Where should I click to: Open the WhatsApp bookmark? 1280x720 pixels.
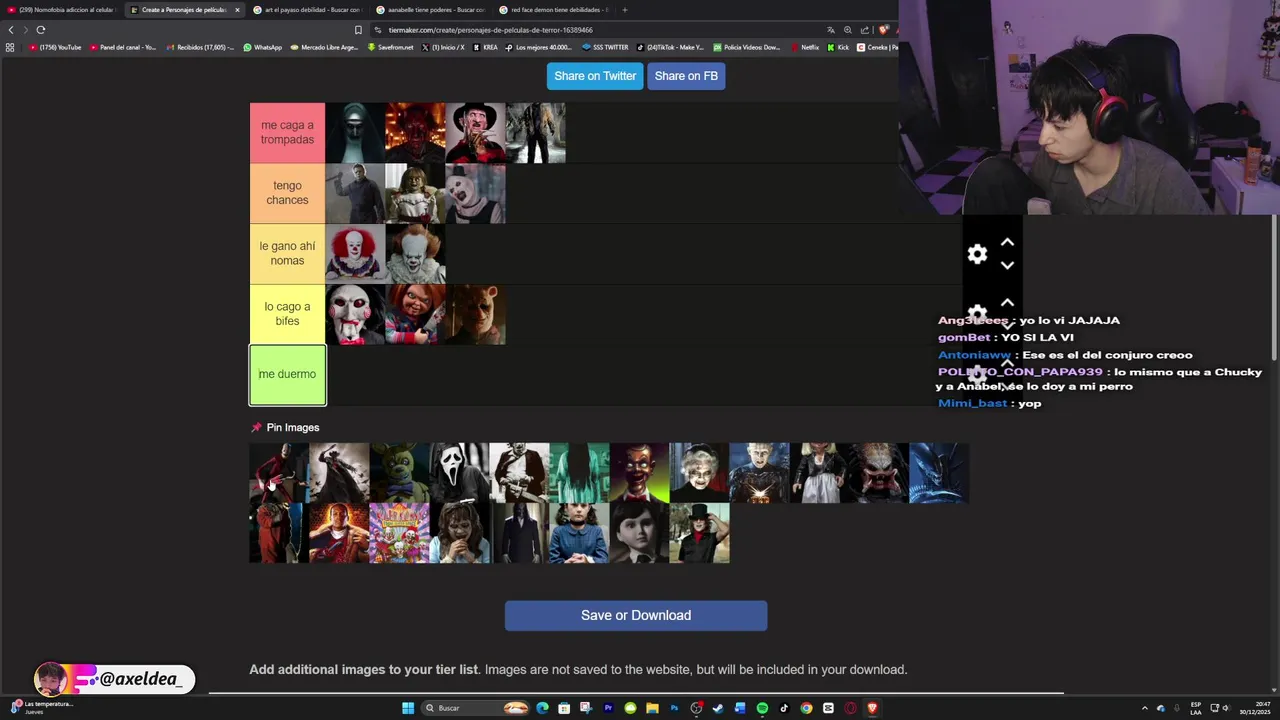tap(263, 47)
